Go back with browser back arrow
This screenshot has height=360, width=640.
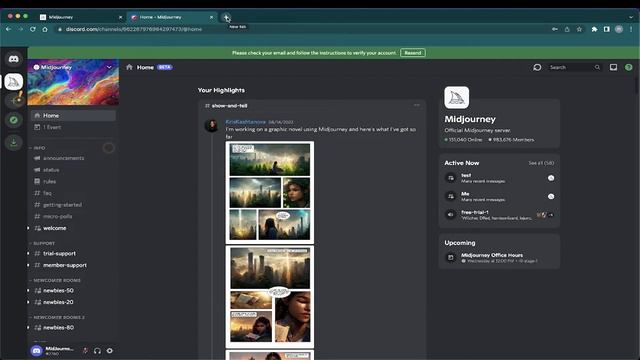tap(9, 29)
